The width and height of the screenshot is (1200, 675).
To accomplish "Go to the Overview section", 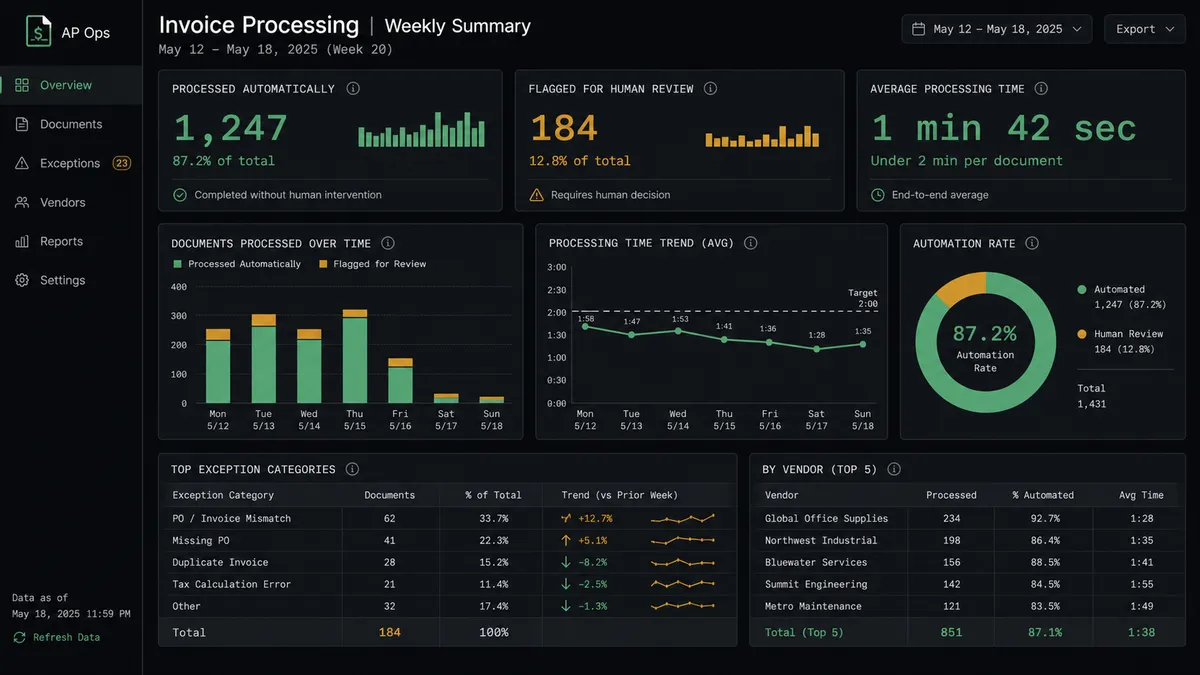I will 71,85.
